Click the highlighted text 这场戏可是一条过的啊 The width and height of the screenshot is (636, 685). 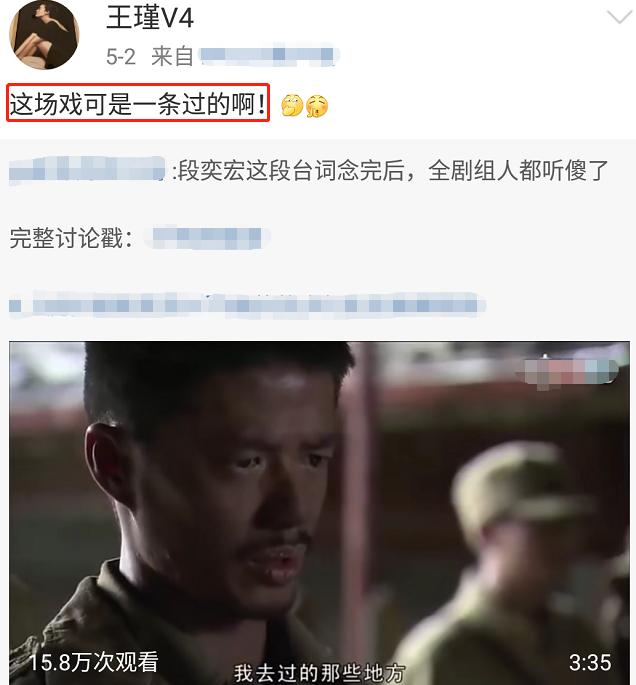138,104
